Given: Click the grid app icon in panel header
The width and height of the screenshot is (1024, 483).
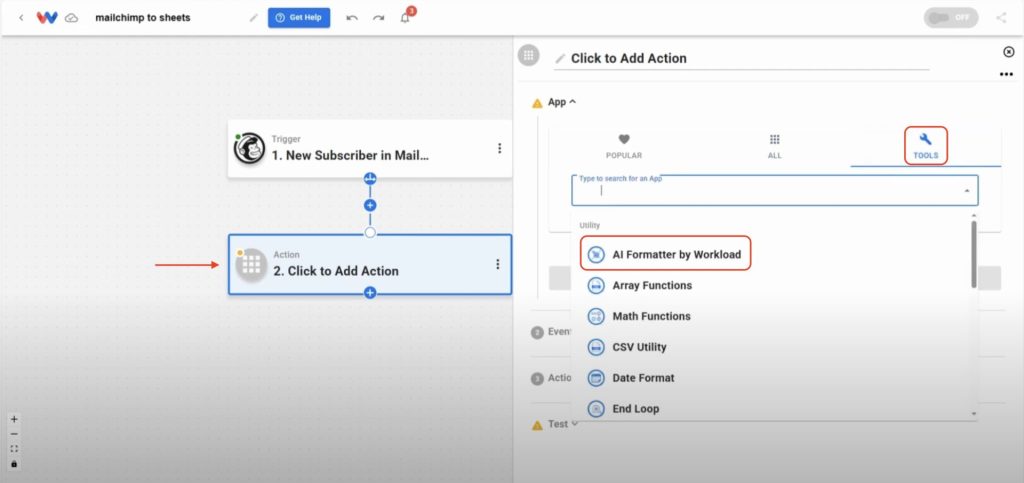Looking at the screenshot, I should tap(529, 55).
